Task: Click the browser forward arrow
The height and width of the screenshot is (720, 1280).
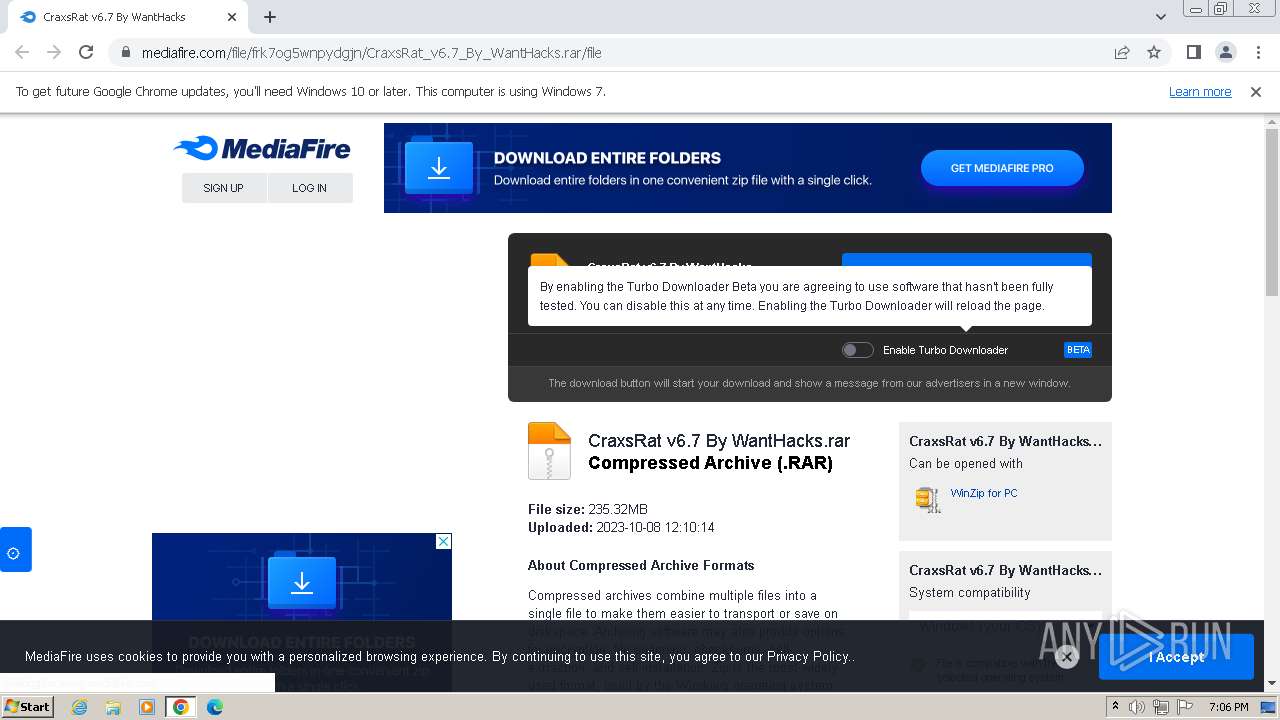Action: click(54, 53)
